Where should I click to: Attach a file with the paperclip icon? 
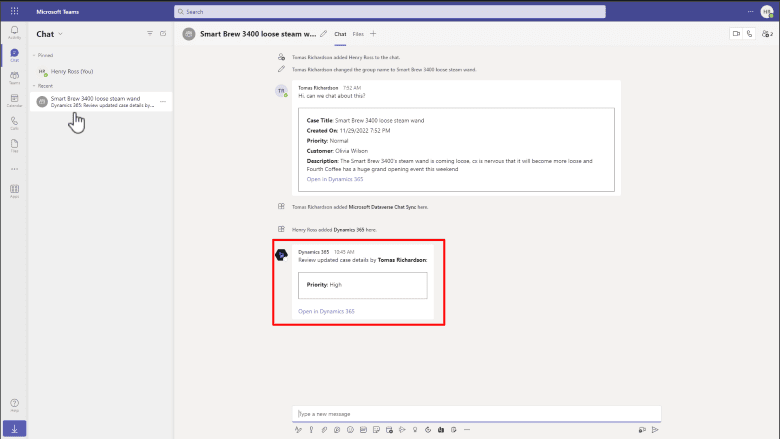coord(324,430)
